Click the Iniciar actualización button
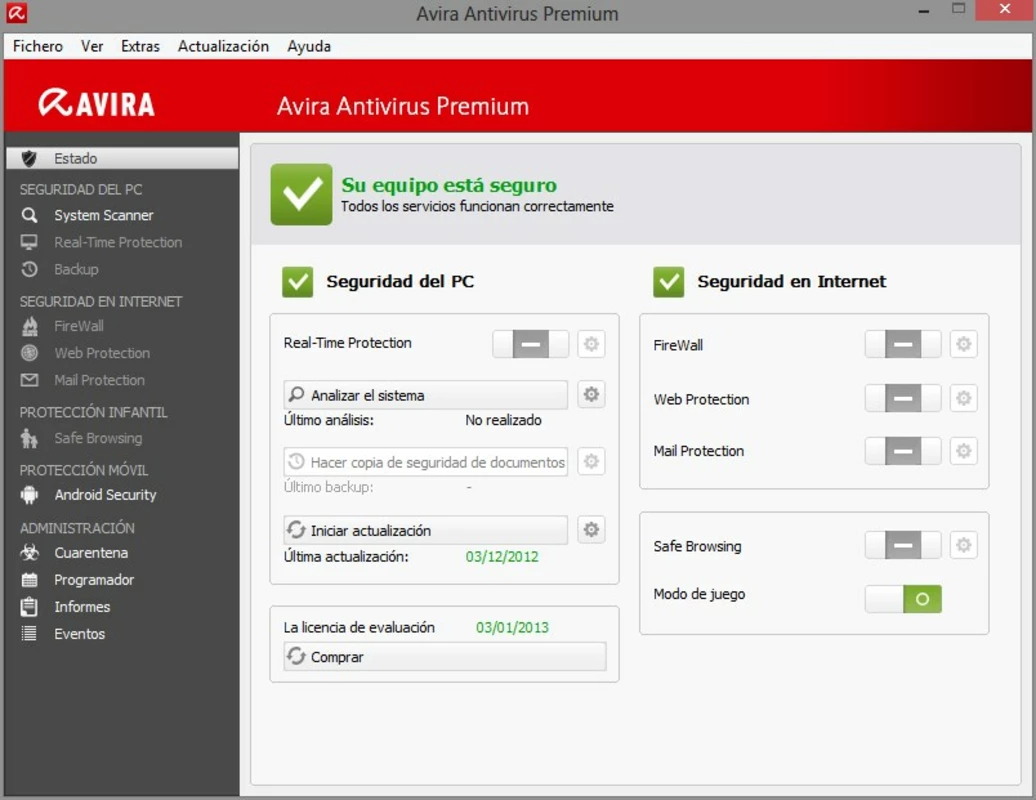 [x=426, y=530]
